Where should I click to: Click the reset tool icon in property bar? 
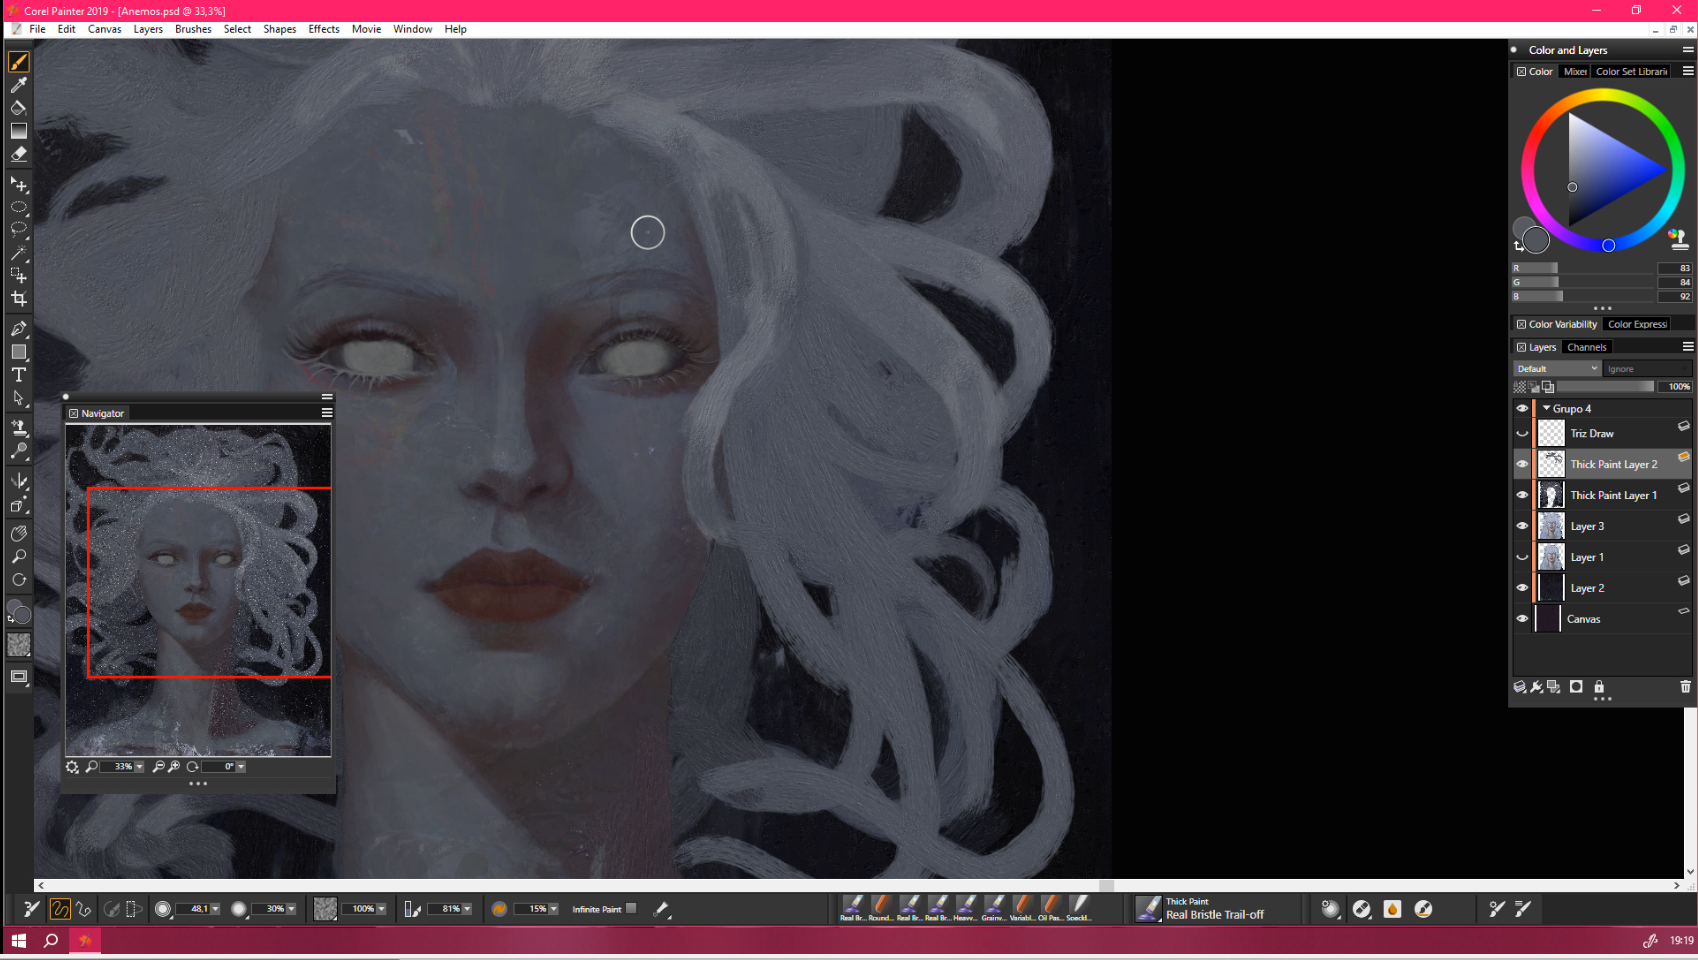click(32, 909)
